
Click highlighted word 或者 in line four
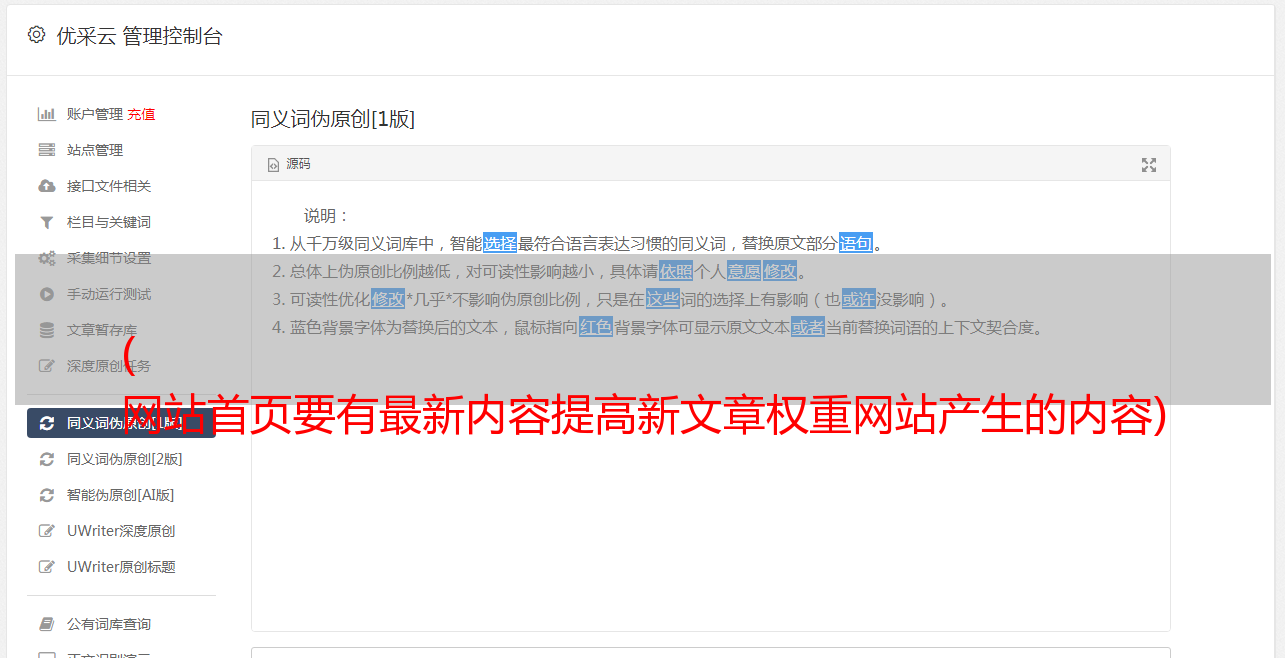pyautogui.click(x=808, y=327)
